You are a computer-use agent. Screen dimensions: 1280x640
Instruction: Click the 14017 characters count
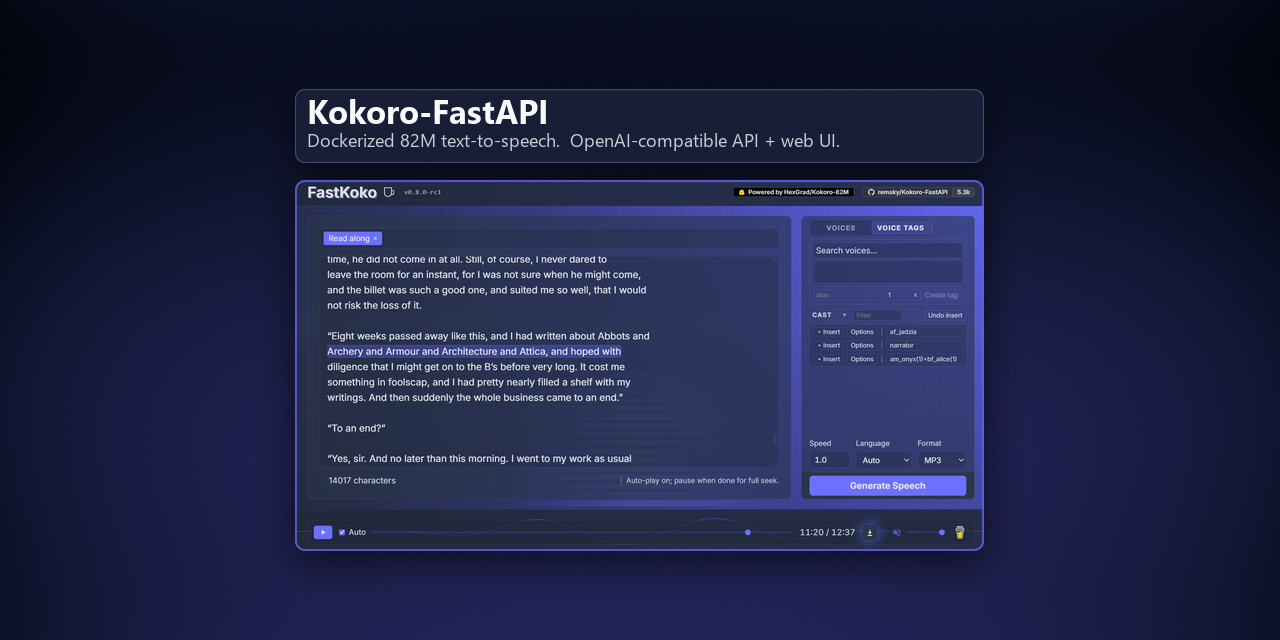362,480
